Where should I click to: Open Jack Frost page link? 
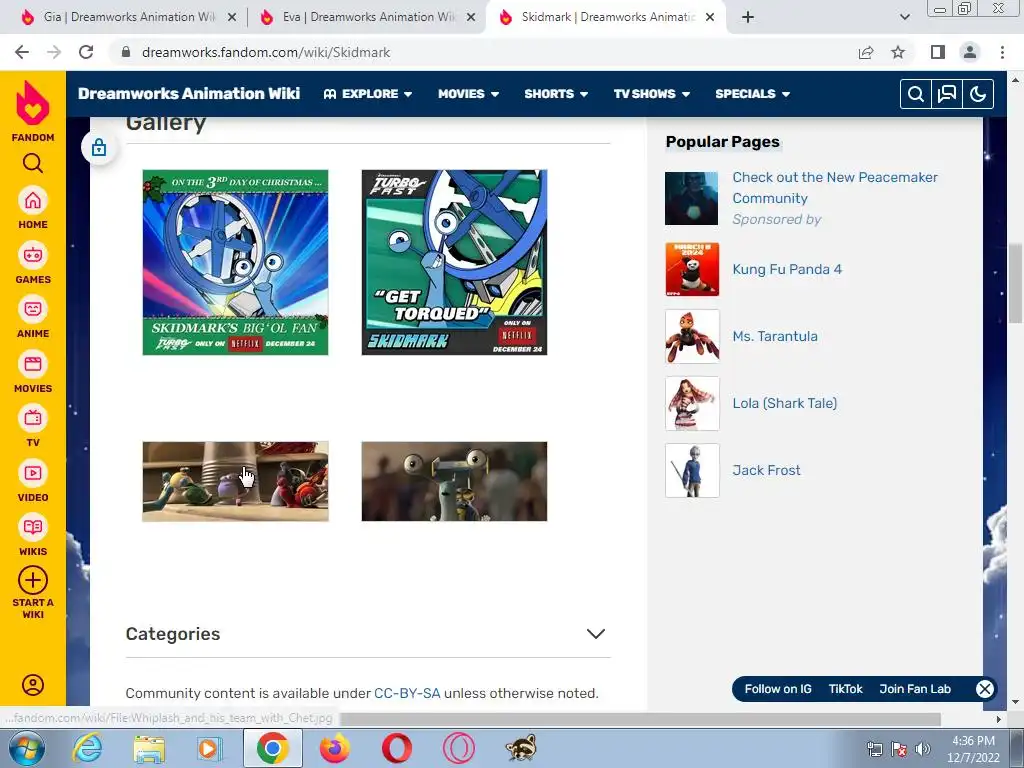[766, 470]
